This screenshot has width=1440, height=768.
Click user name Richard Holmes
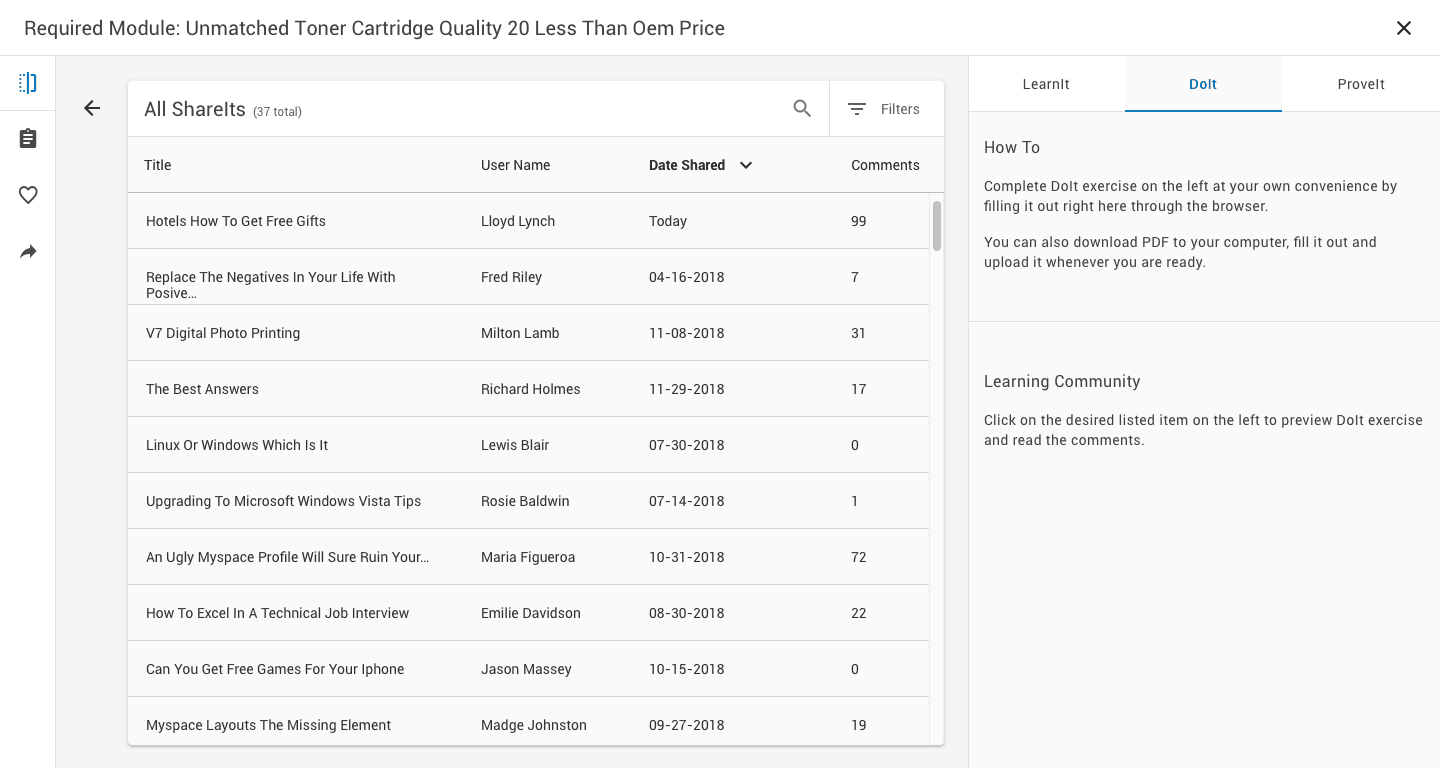click(x=531, y=389)
